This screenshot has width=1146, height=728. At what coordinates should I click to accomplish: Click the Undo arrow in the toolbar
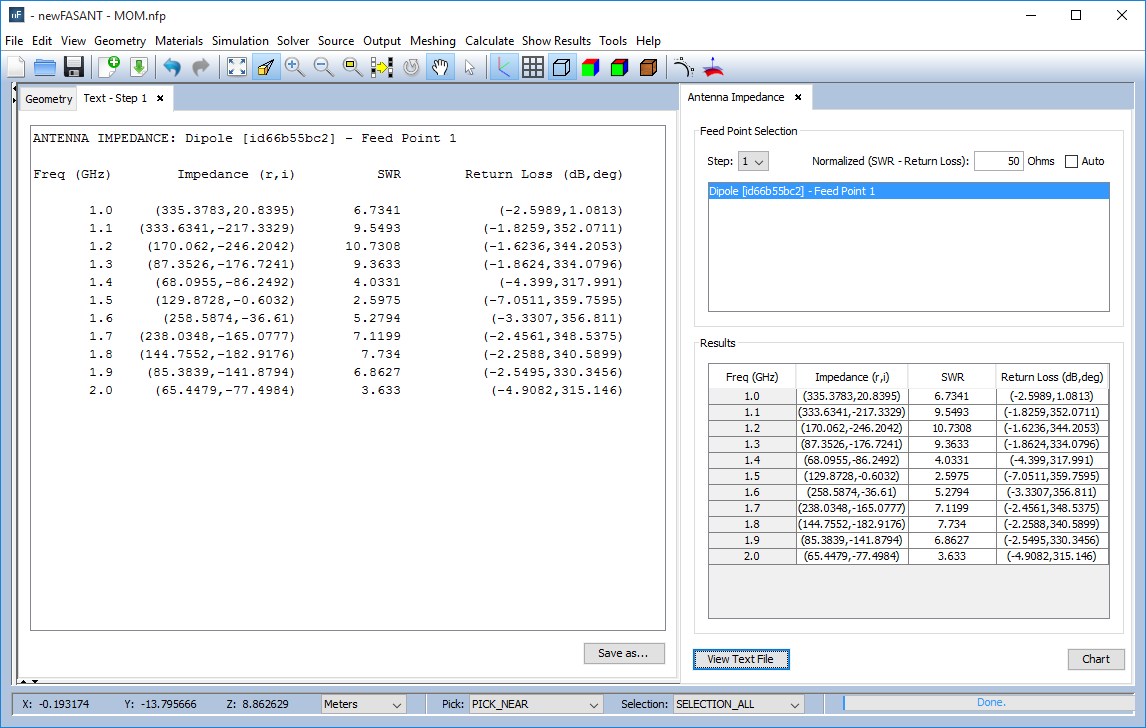(x=172, y=67)
